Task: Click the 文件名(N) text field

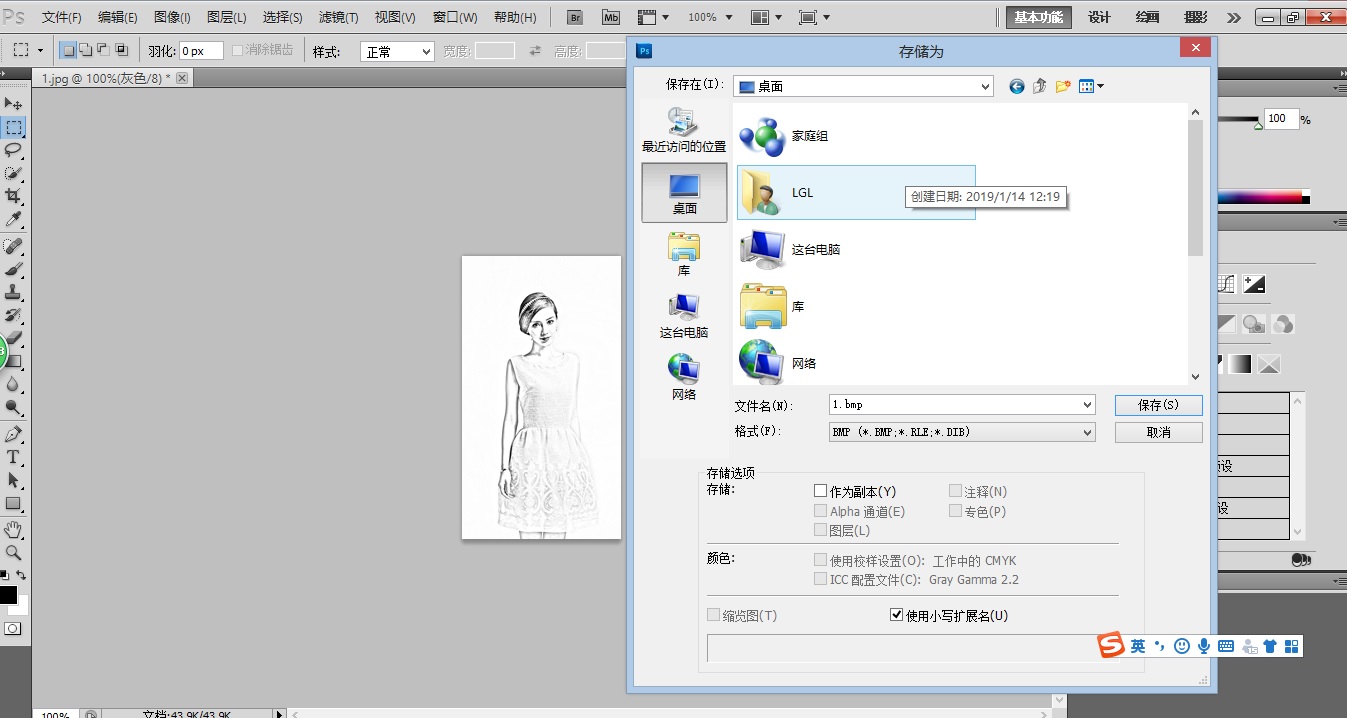Action: click(955, 405)
